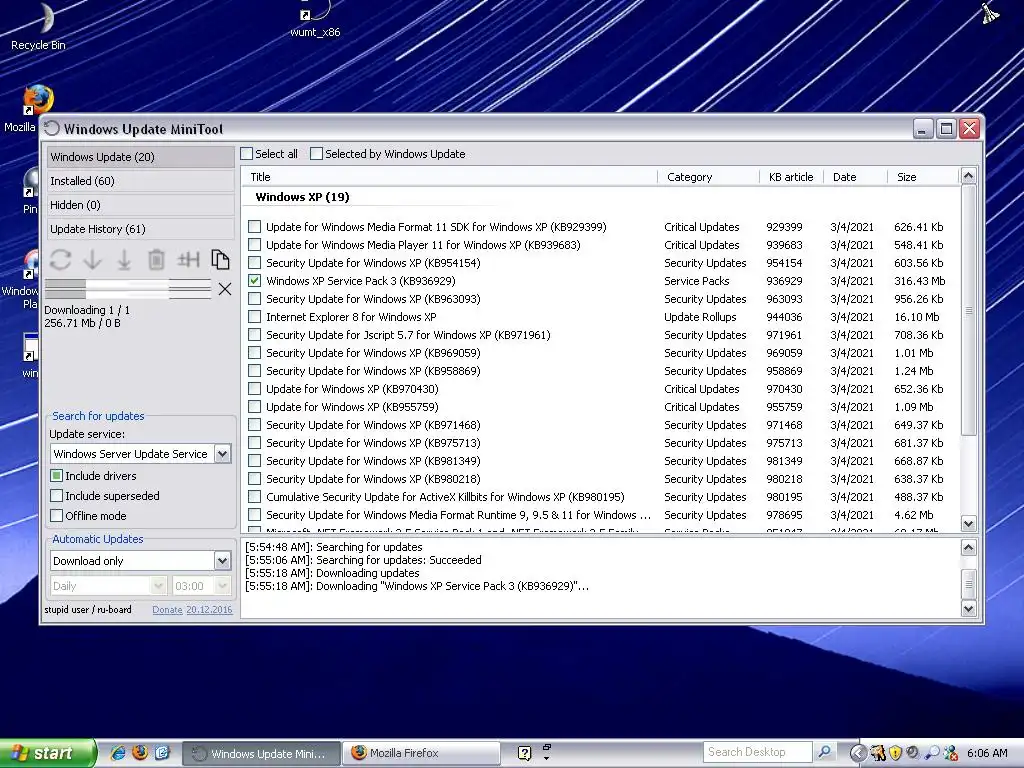Launch Internet Explorer from quick launch
Viewport: 1024px width, 768px height.
118,753
